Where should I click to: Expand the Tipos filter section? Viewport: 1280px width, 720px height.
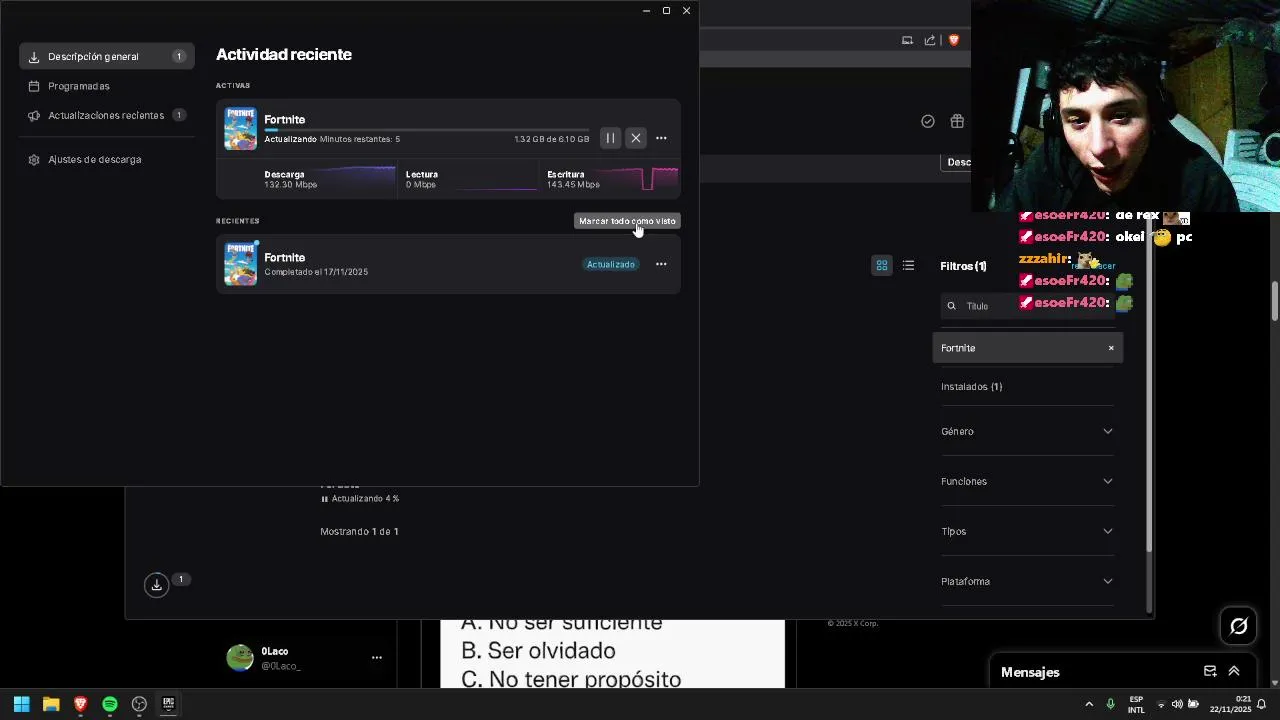click(x=1027, y=531)
